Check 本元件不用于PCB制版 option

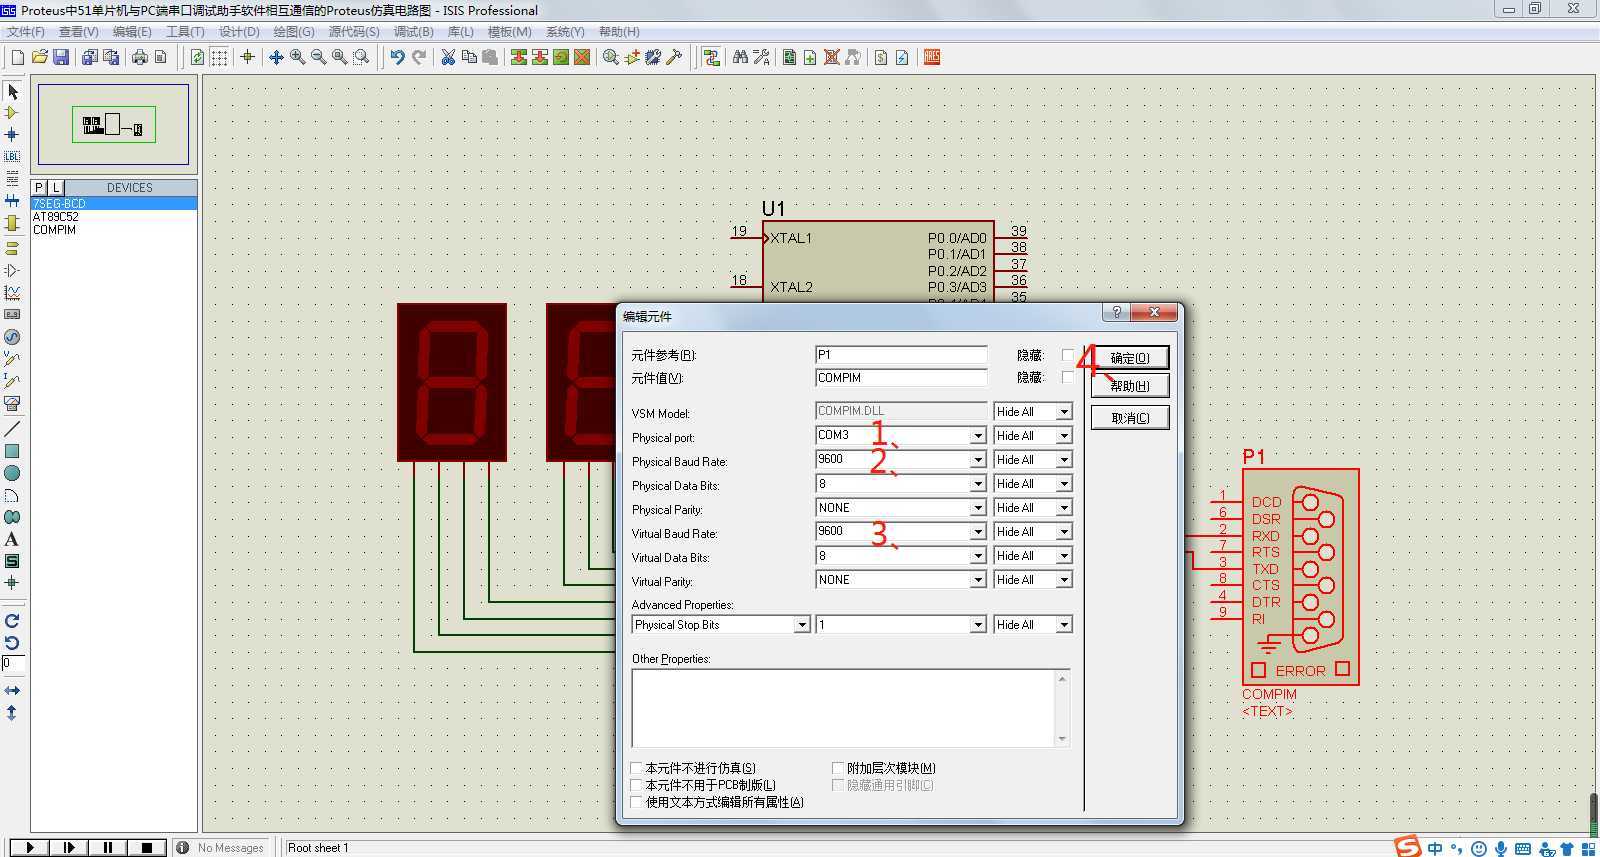(636, 785)
